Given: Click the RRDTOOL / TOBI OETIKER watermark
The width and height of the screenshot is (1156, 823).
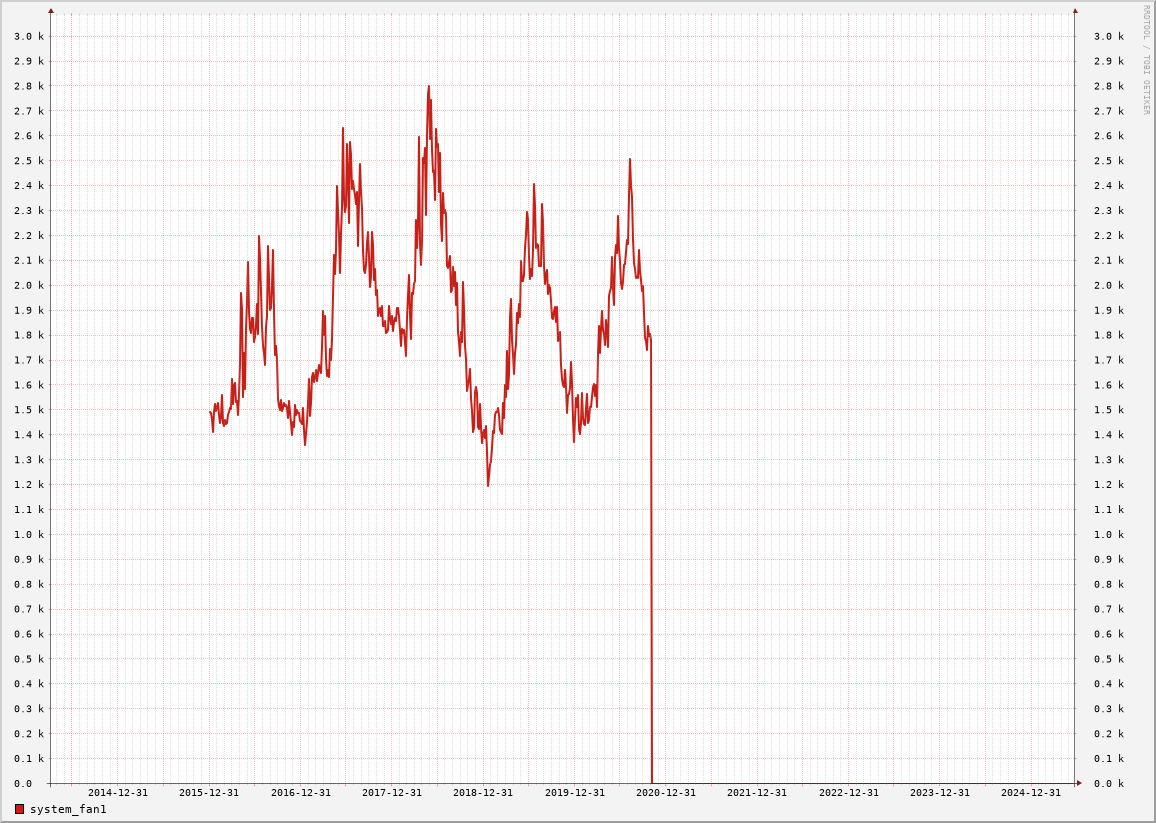Looking at the screenshot, I should [1146, 59].
